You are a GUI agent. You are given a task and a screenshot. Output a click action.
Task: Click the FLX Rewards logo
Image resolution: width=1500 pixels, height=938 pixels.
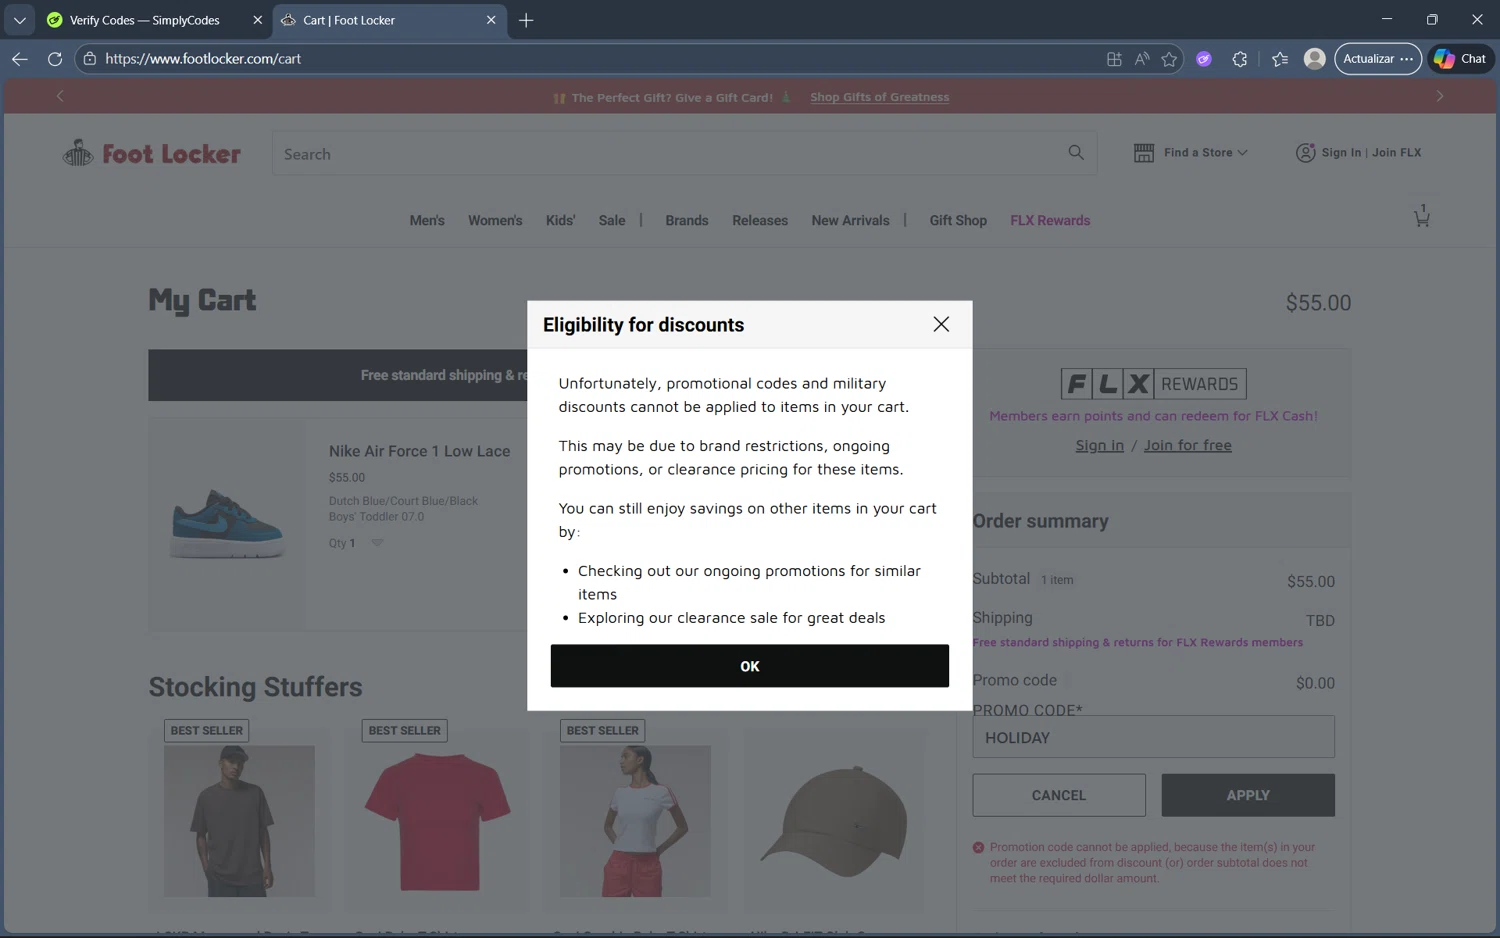click(x=1153, y=384)
